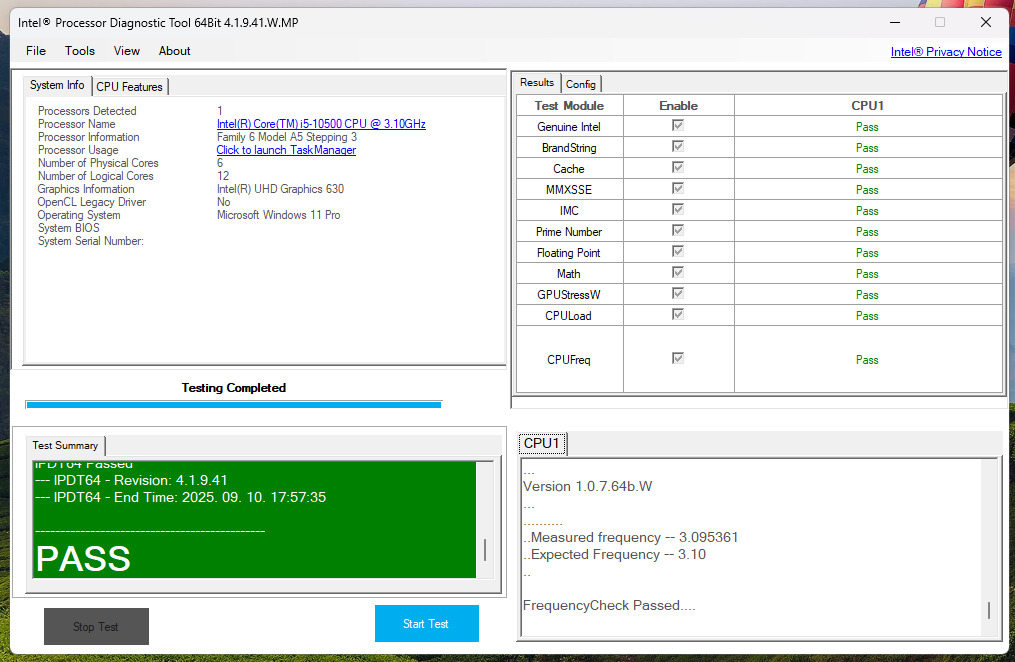Click the Test Module column header
The image size is (1015, 662).
click(x=569, y=105)
